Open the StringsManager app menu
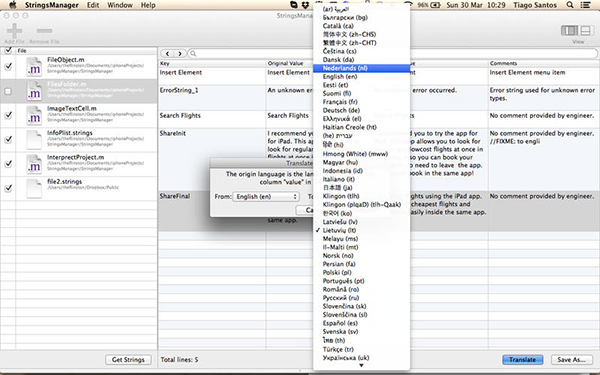This screenshot has width=600, height=375. 52,5
